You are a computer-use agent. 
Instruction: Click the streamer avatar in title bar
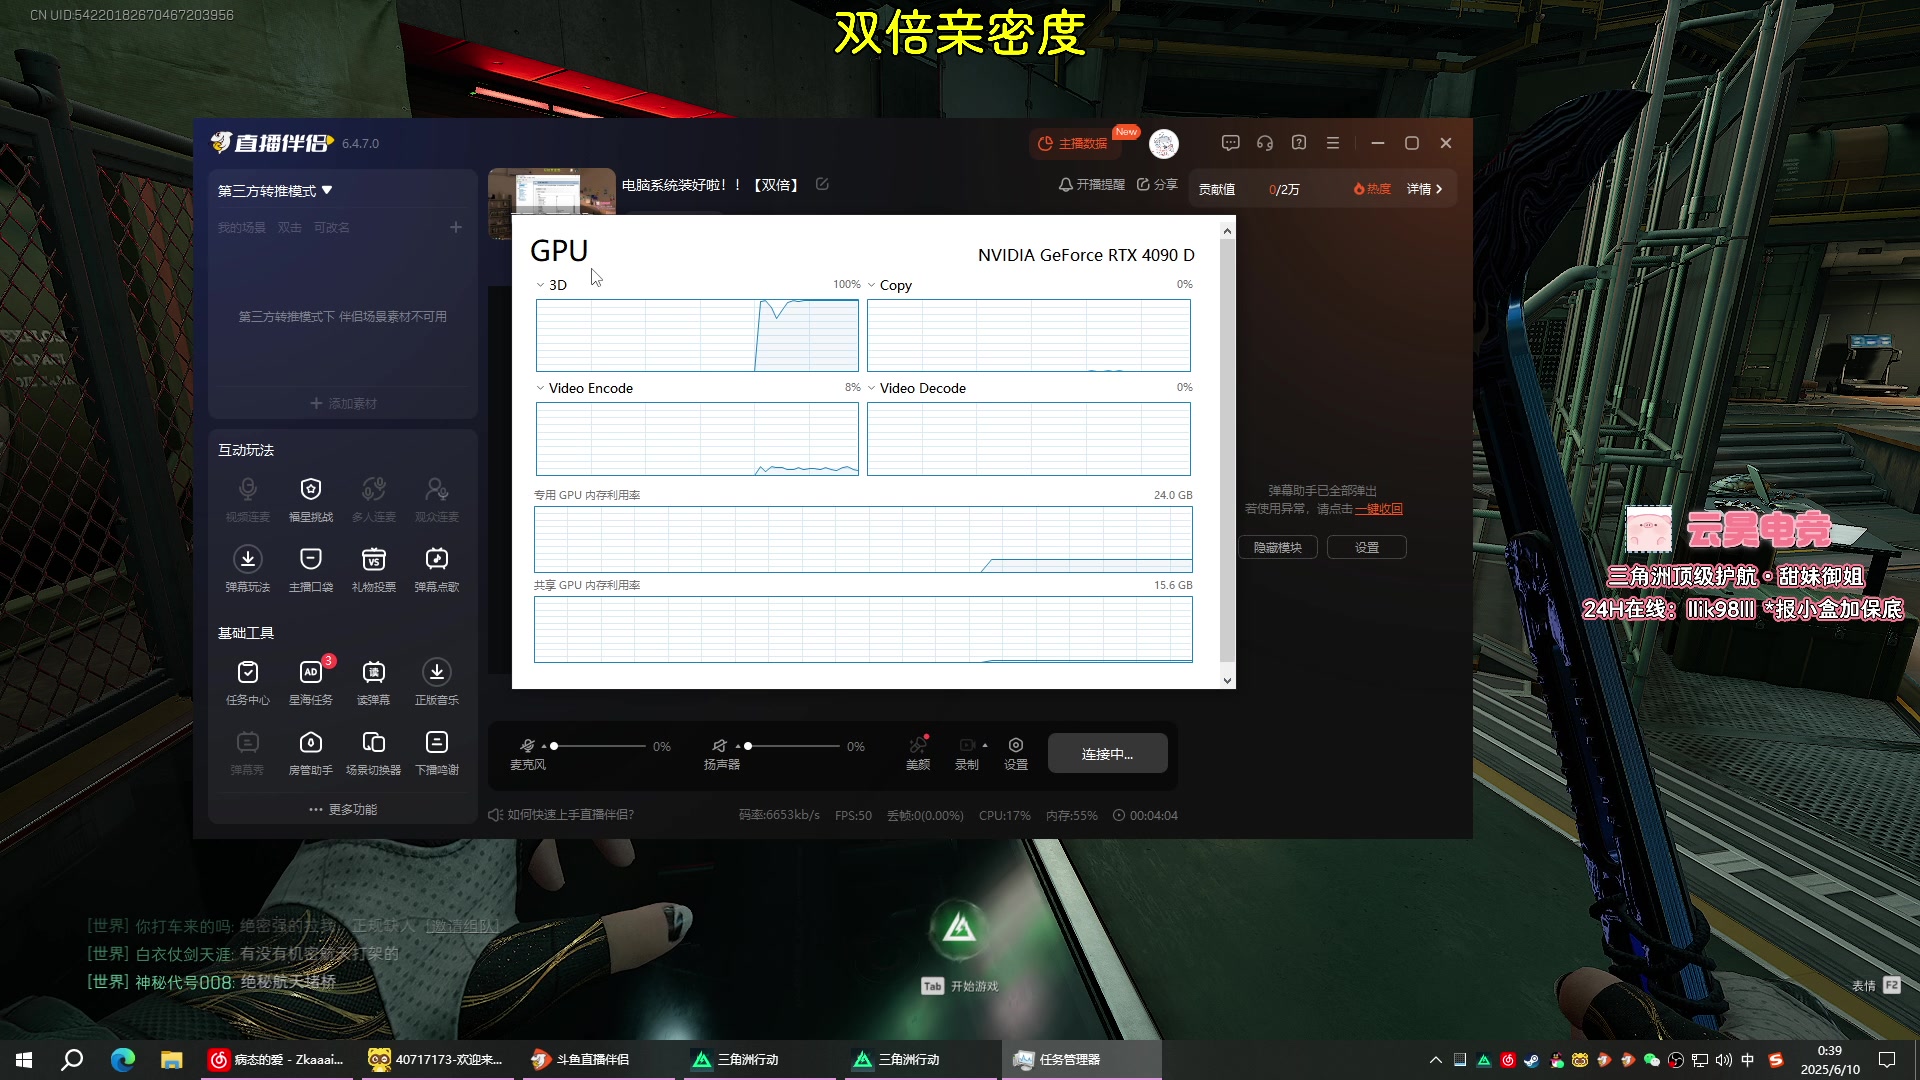point(1164,144)
